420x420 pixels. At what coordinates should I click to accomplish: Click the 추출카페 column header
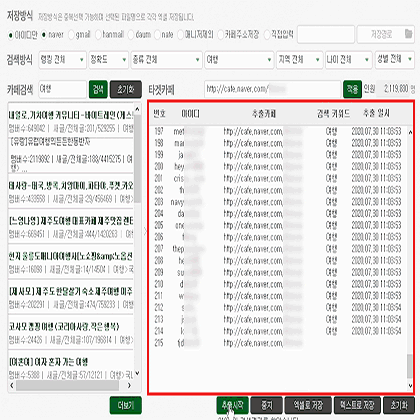264,114
